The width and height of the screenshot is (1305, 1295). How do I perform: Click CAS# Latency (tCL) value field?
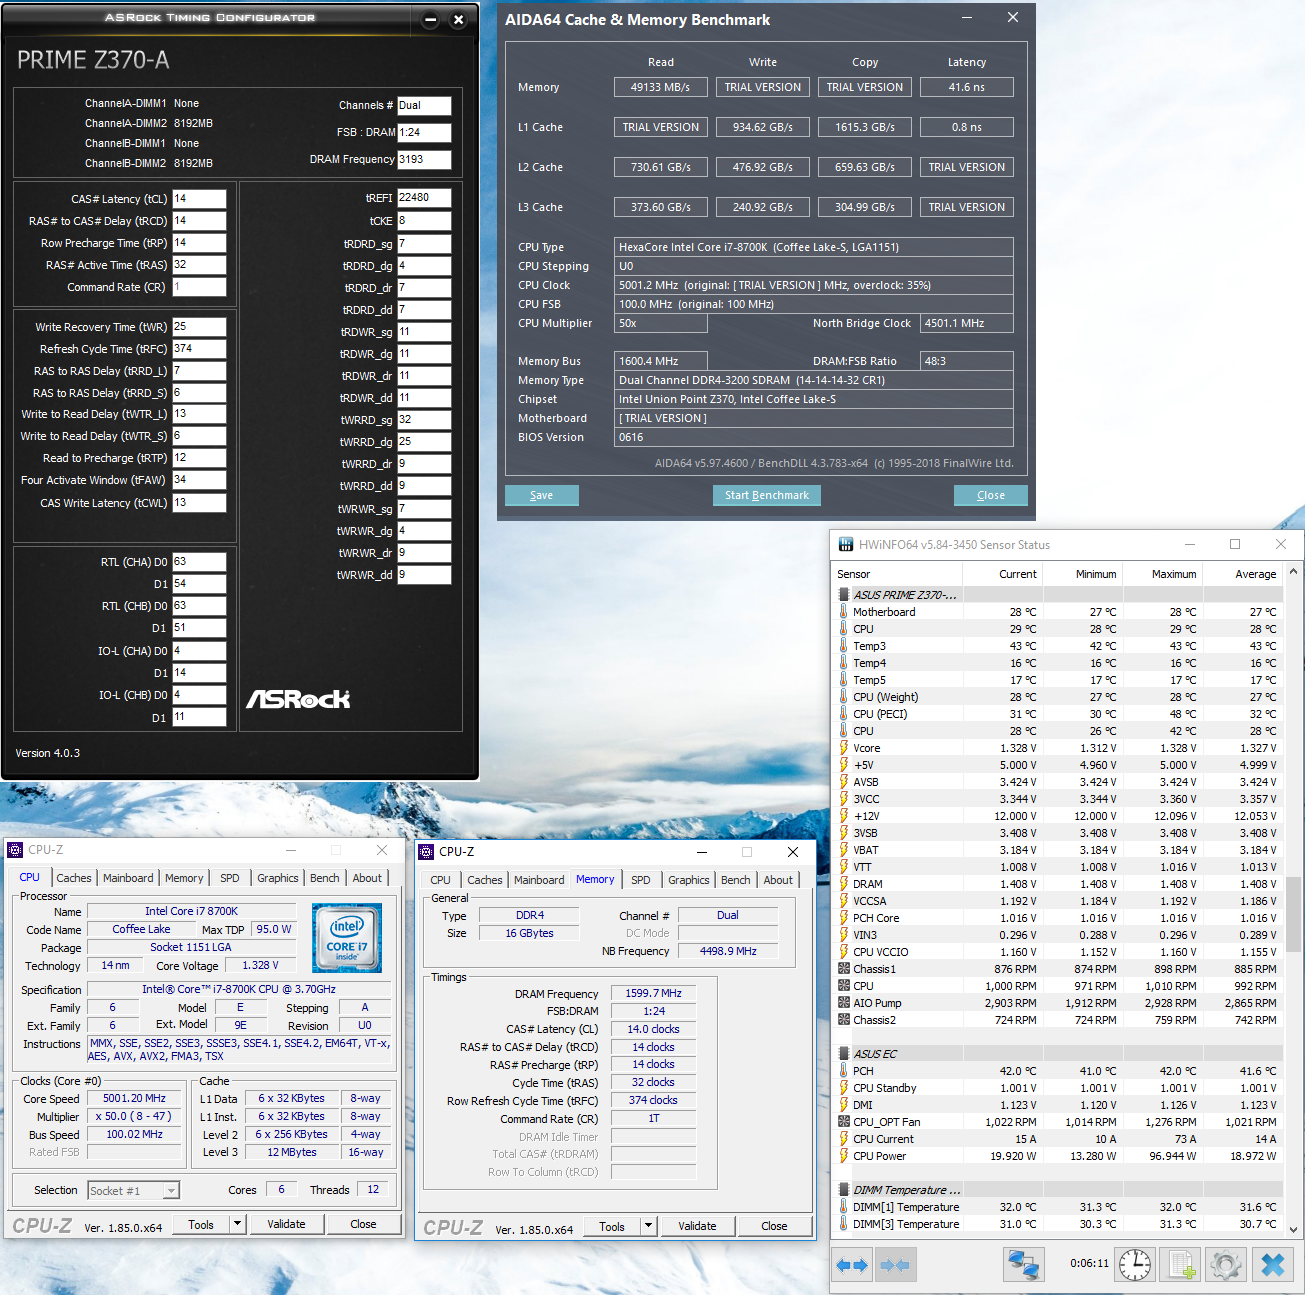[x=199, y=199]
